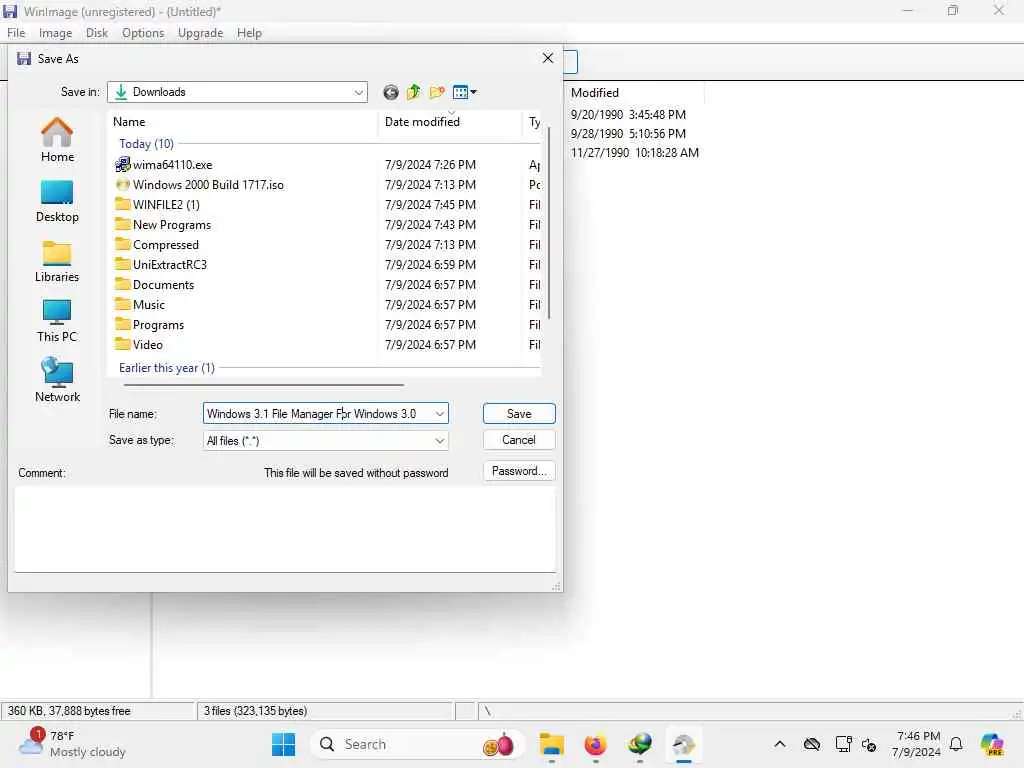The image size is (1024, 768).
Task: Select the Video folder
Action: tap(139, 345)
